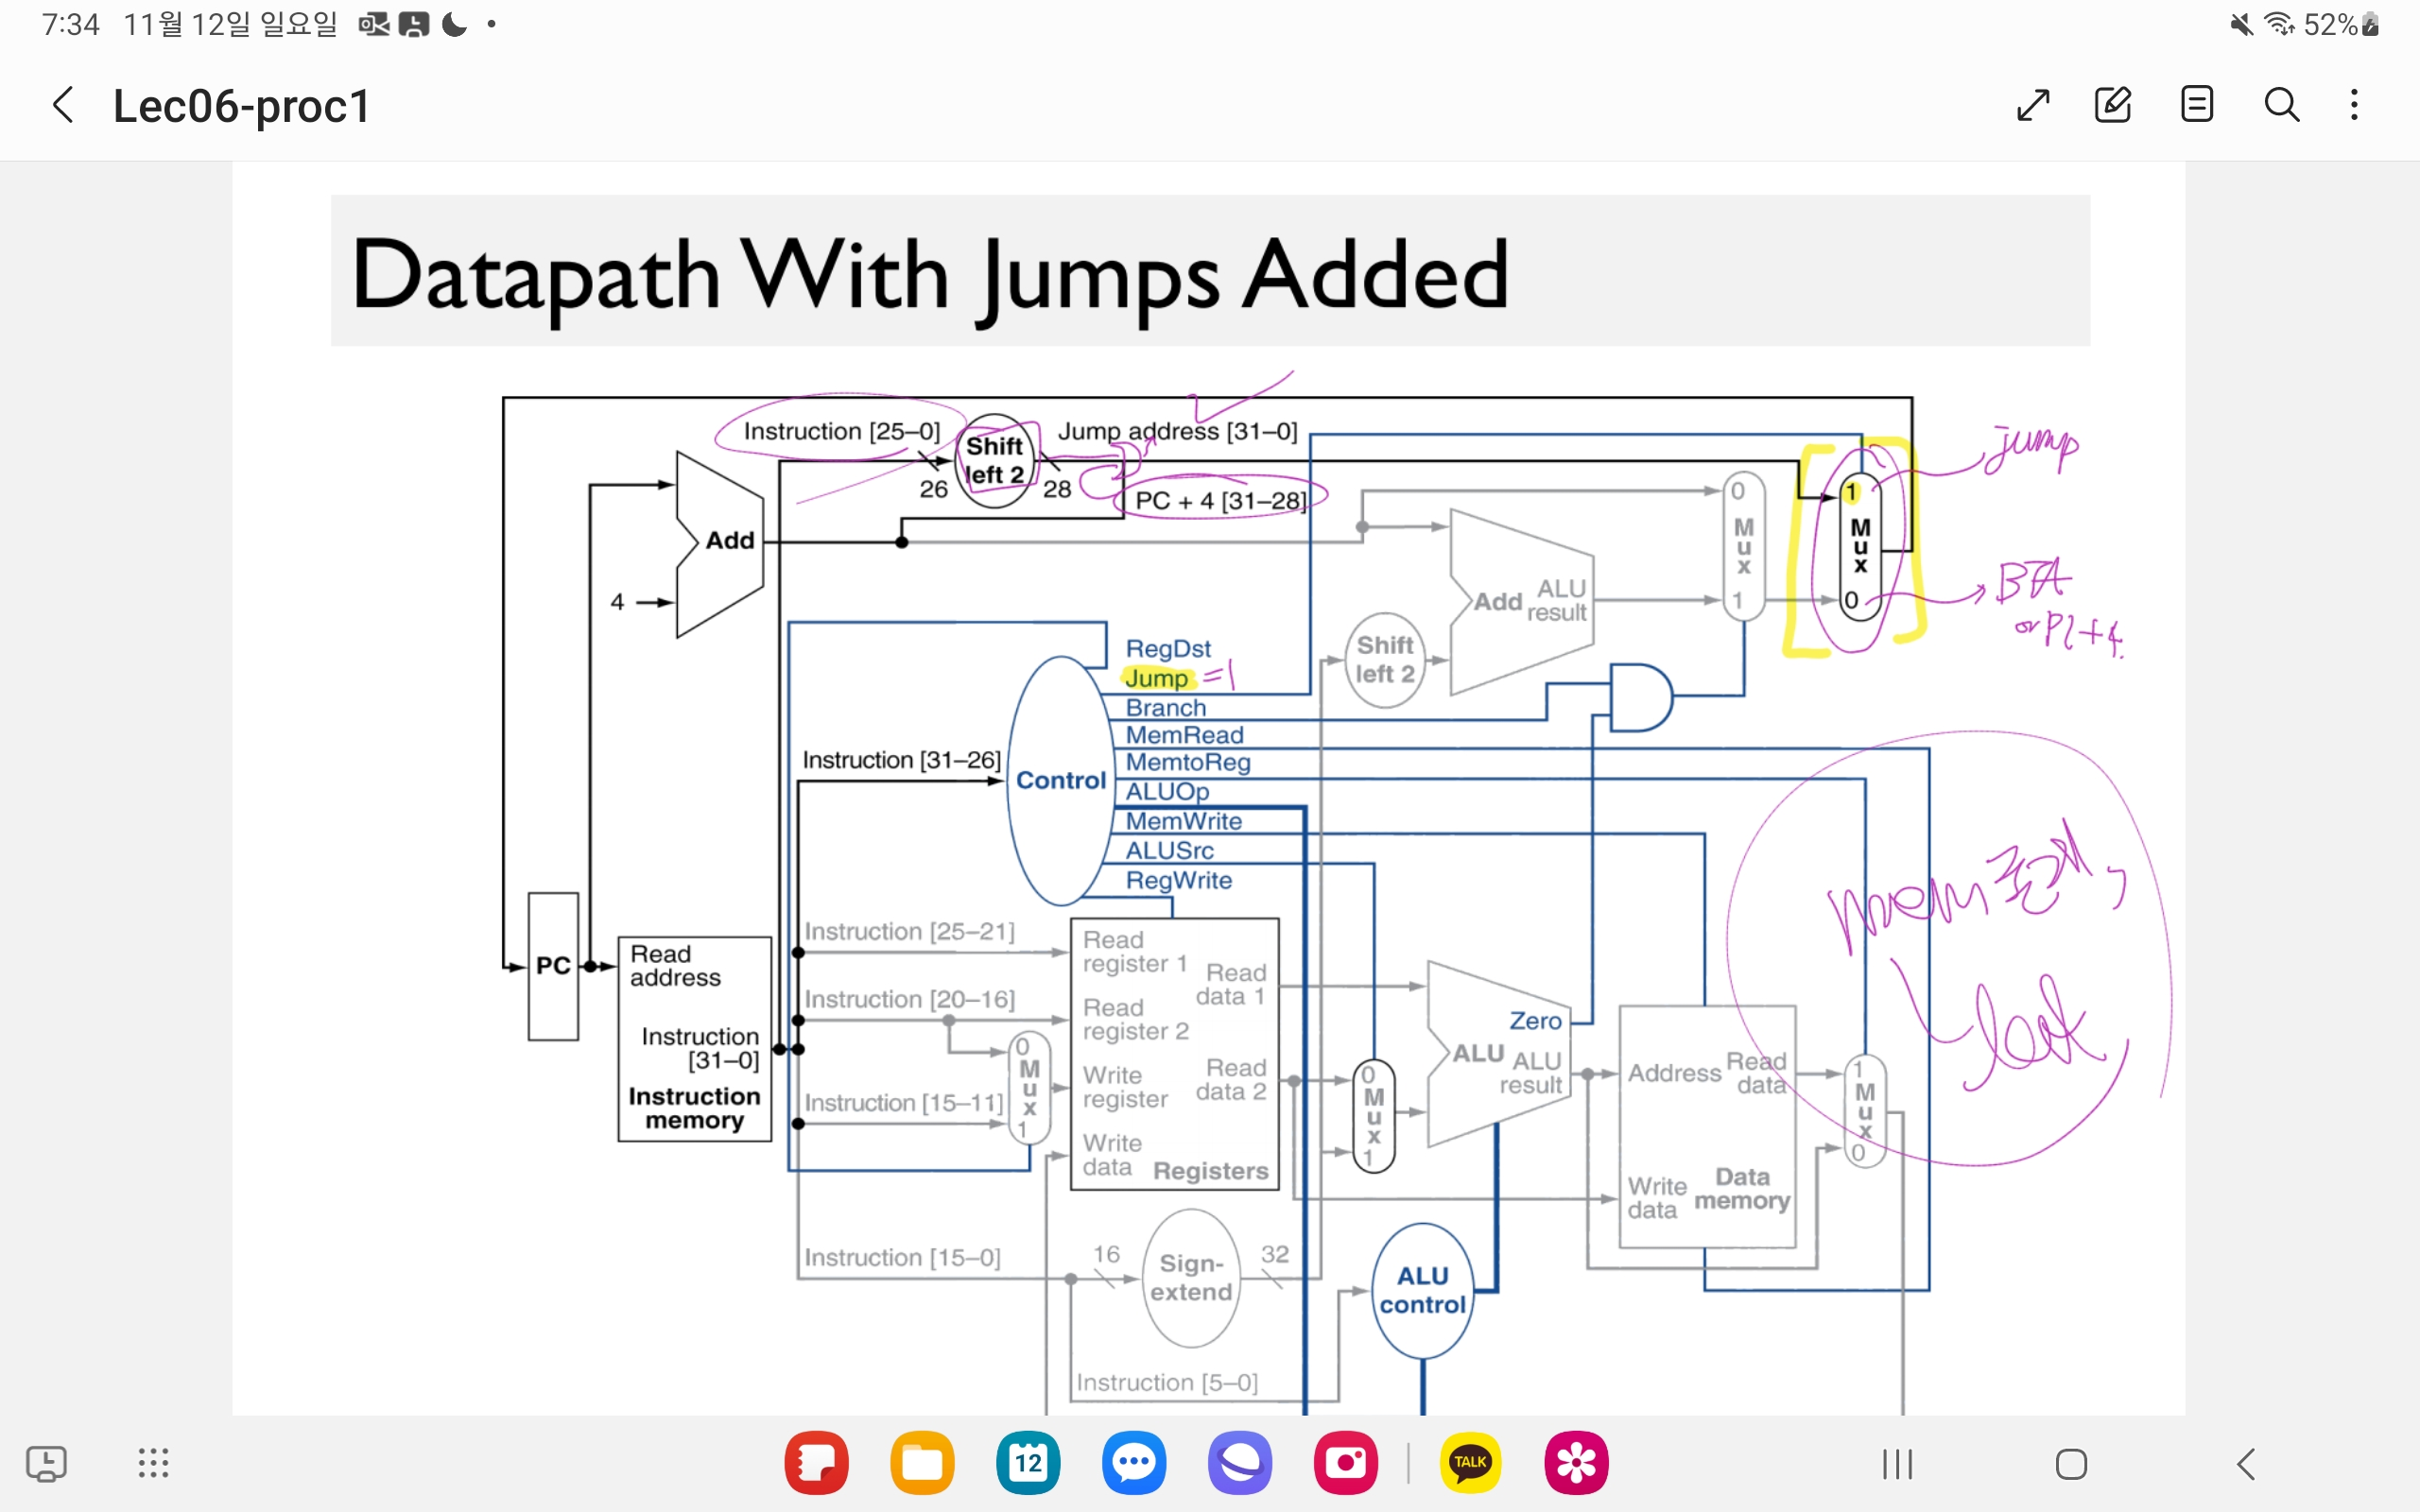Open the KakaoTalk app in dock
Image resolution: width=2420 pixels, height=1512 pixels.
(1470, 1463)
